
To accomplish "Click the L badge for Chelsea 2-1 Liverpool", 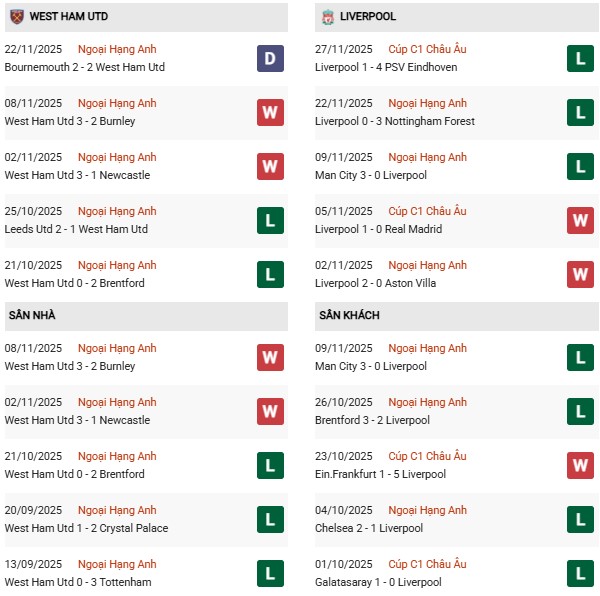I will [x=580, y=520].
